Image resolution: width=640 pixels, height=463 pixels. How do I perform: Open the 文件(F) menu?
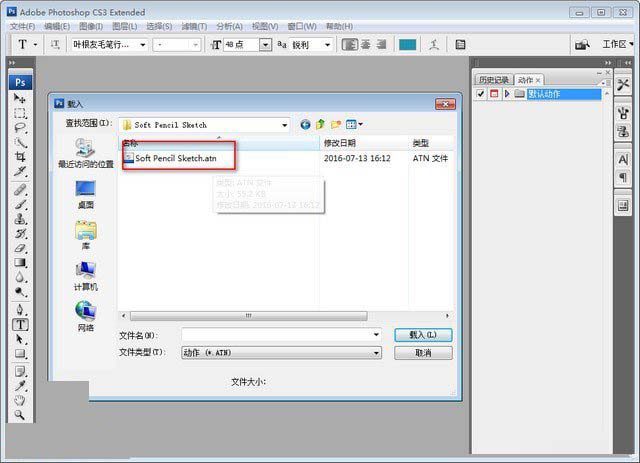click(x=22, y=27)
